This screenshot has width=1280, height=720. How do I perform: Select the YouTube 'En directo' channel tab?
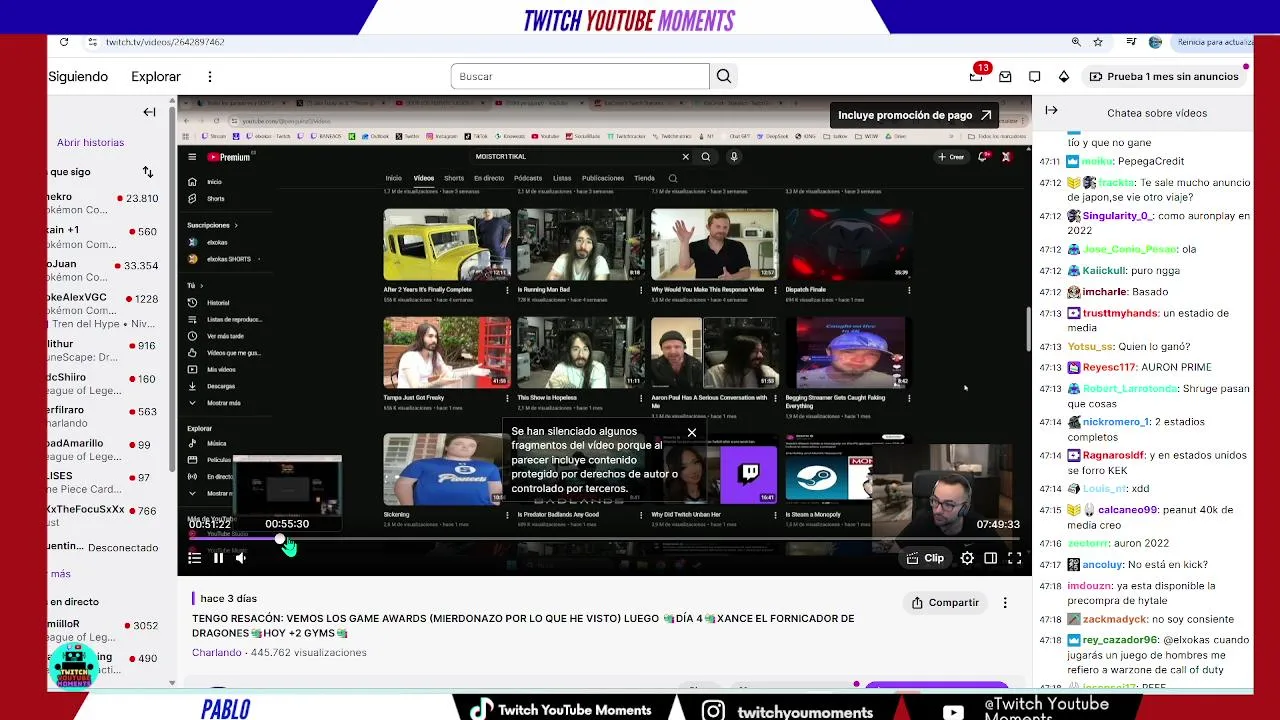coord(489,178)
